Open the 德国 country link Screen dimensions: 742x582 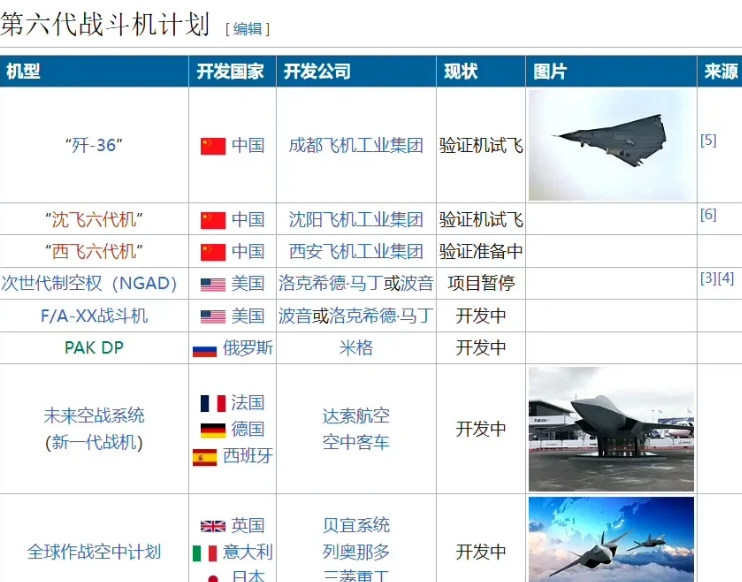(247, 429)
